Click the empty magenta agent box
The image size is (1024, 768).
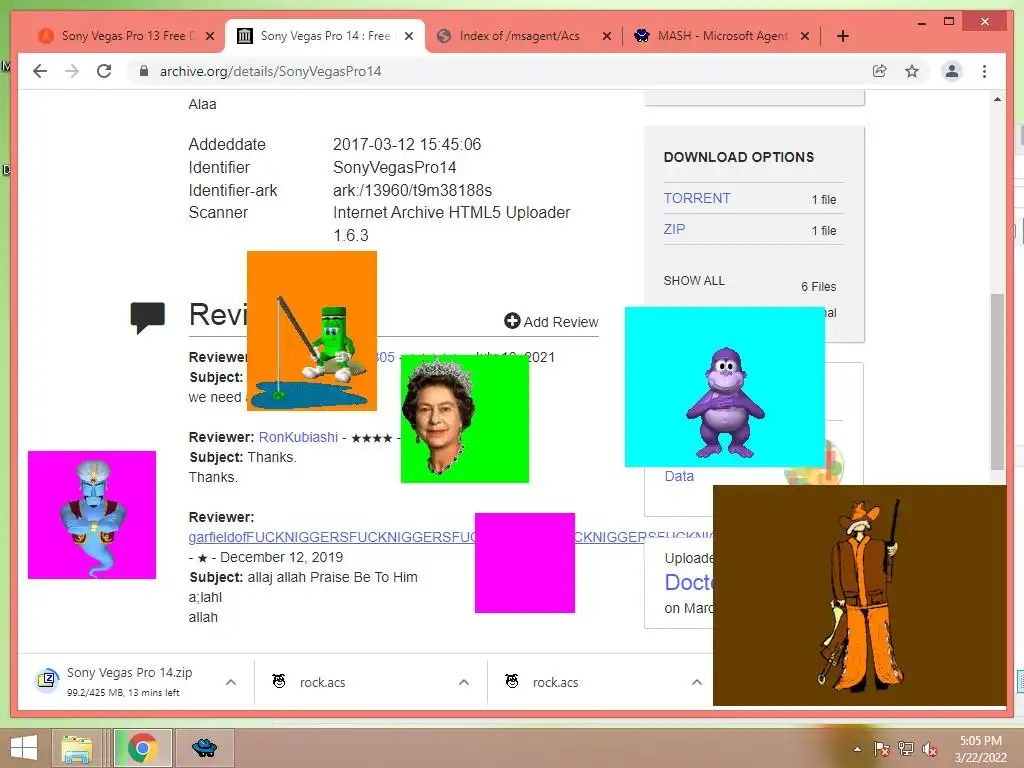click(524, 563)
